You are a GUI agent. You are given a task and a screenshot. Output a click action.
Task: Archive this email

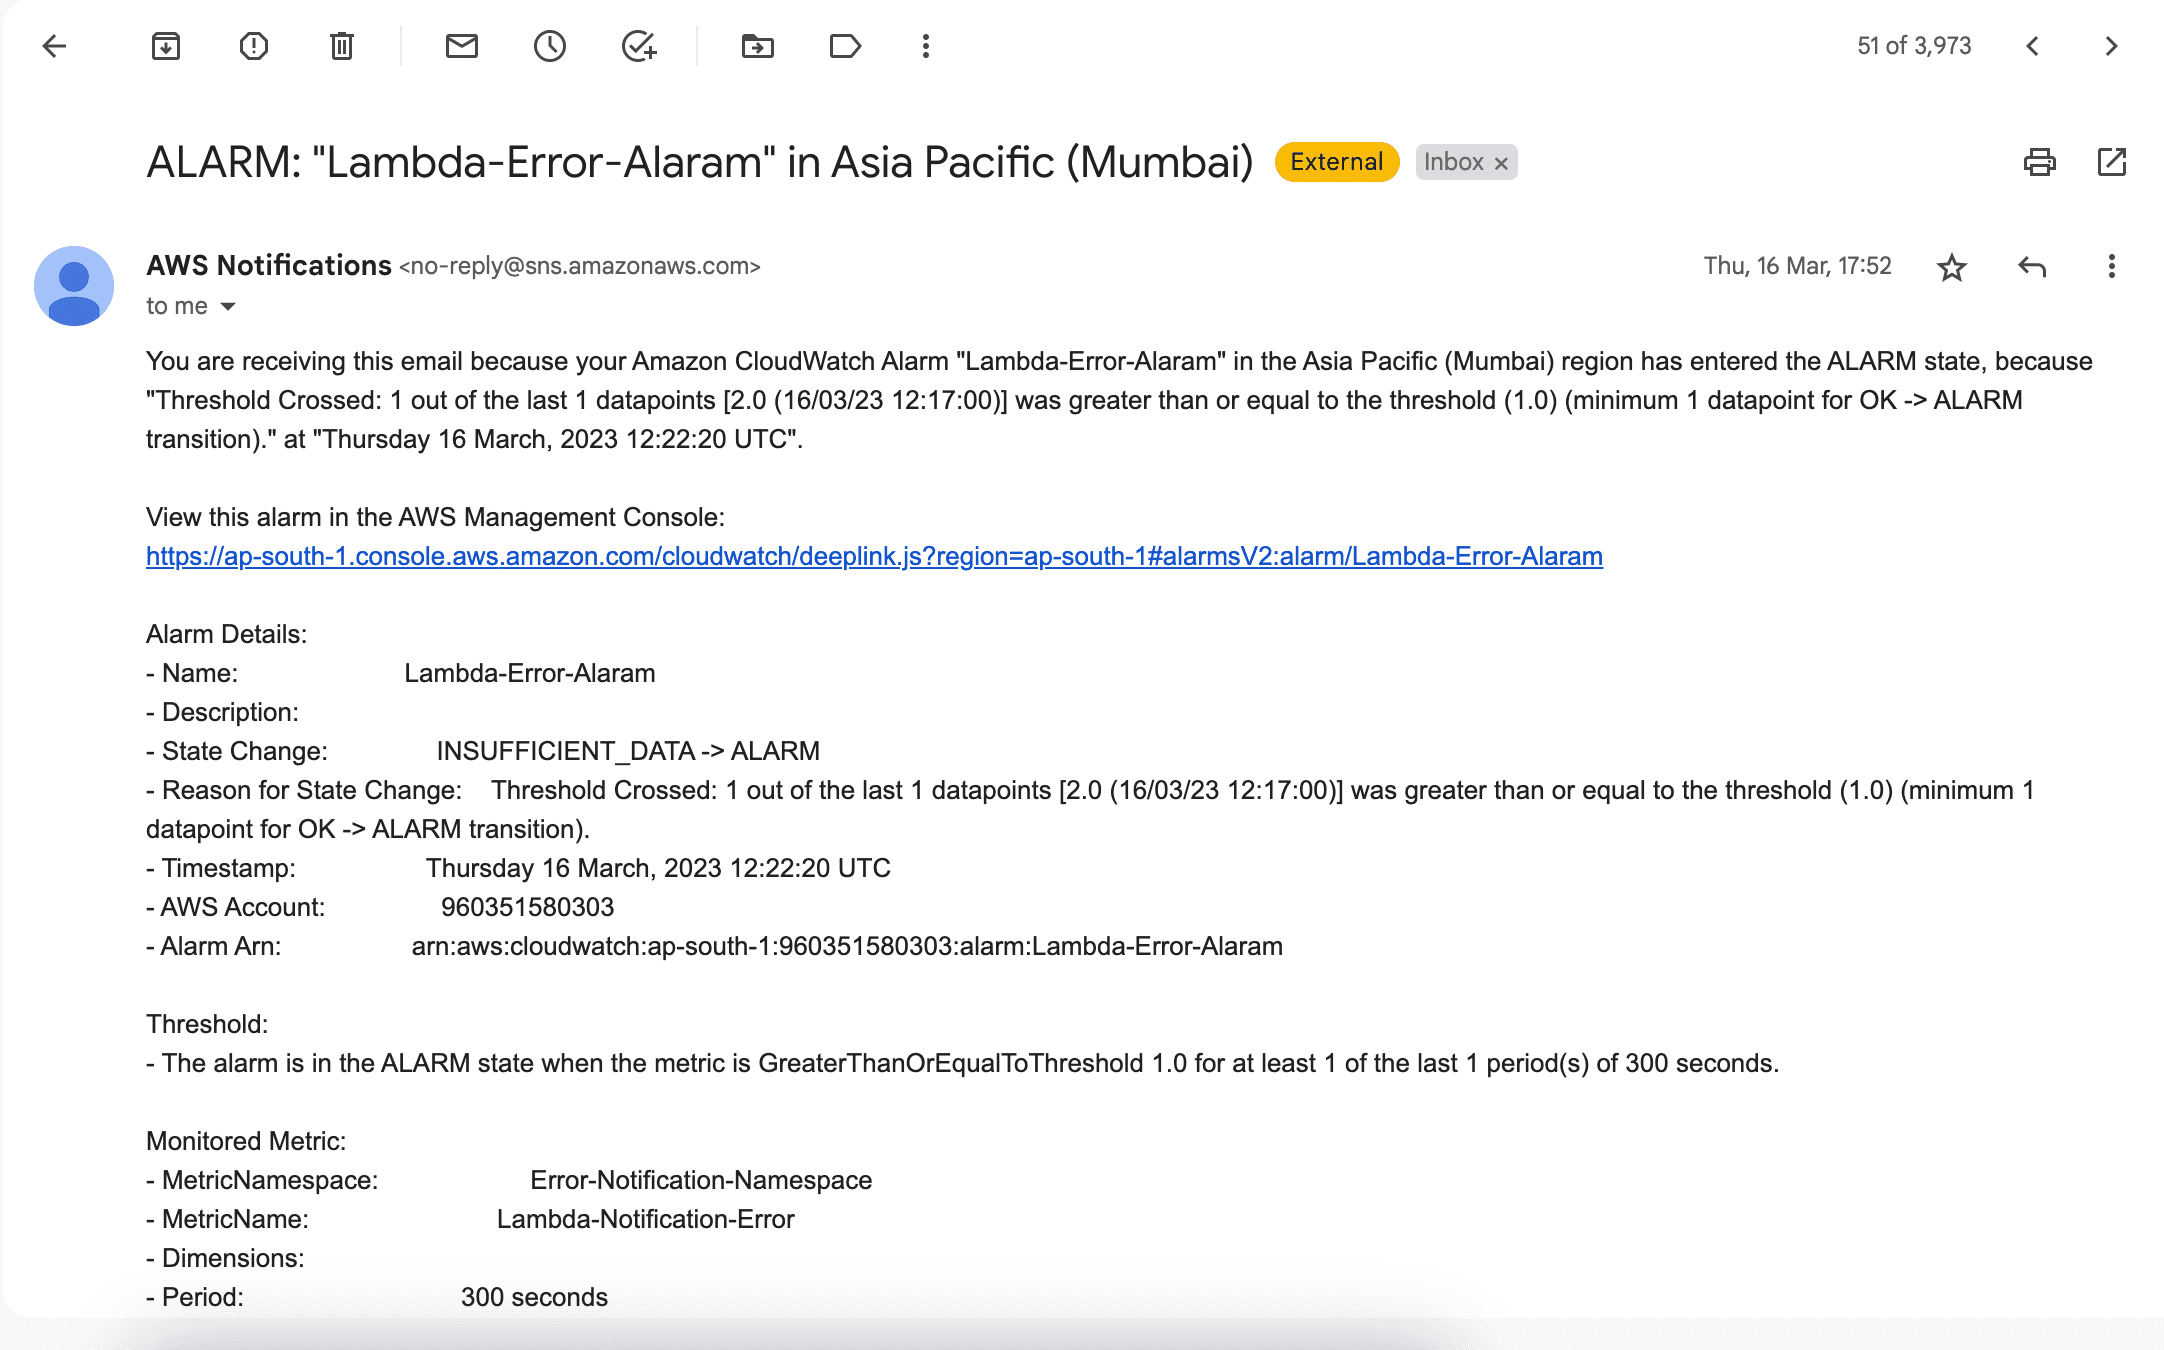click(166, 46)
